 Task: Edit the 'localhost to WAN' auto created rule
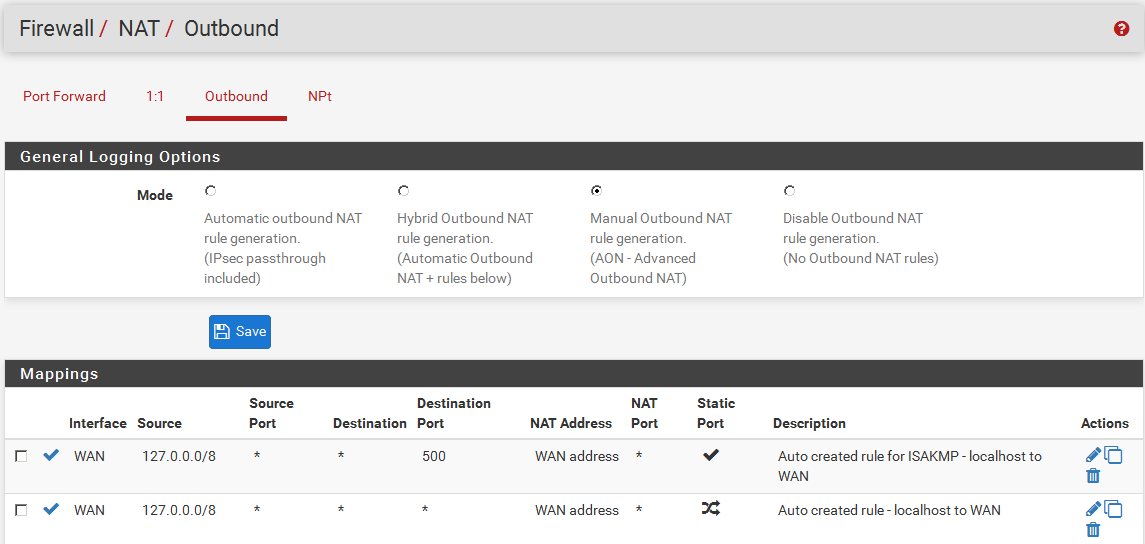pyautogui.click(x=1093, y=509)
